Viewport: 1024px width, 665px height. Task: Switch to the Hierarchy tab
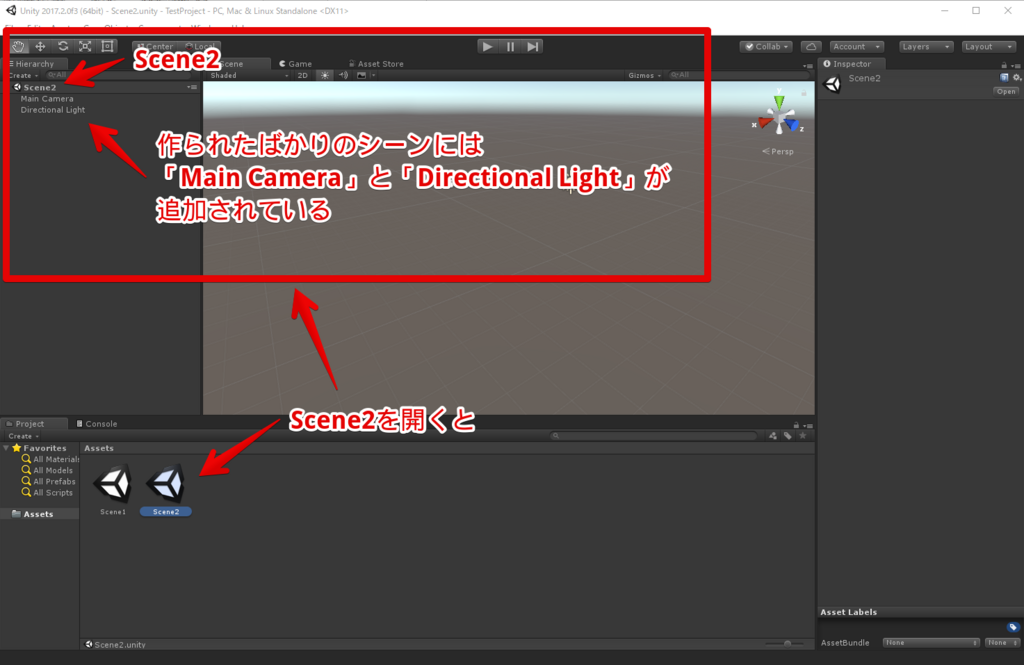coord(34,63)
